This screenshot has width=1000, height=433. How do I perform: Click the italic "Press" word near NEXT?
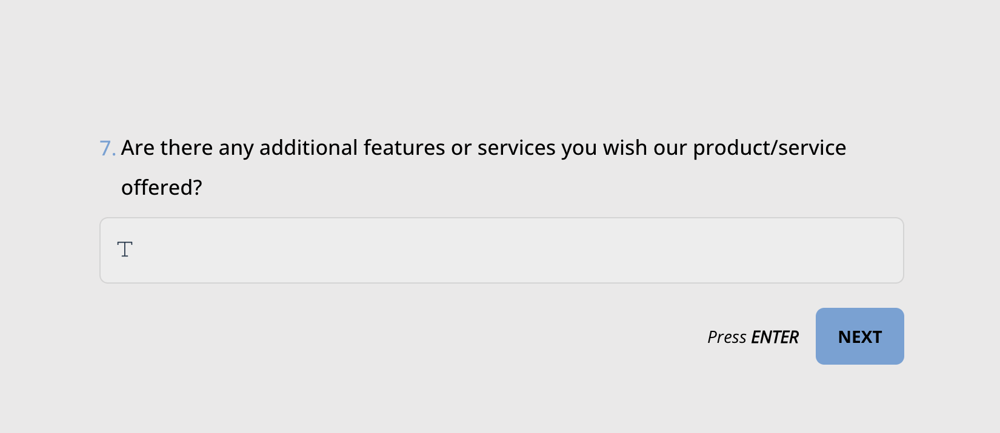point(727,337)
